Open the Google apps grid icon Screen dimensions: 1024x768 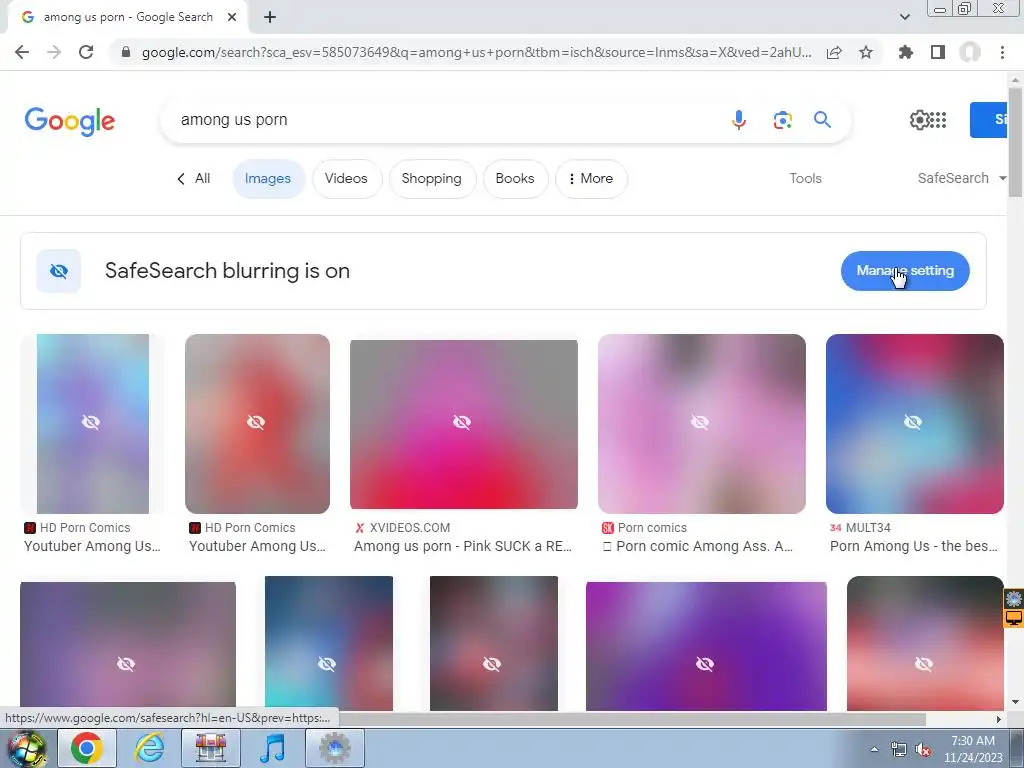pos(938,120)
